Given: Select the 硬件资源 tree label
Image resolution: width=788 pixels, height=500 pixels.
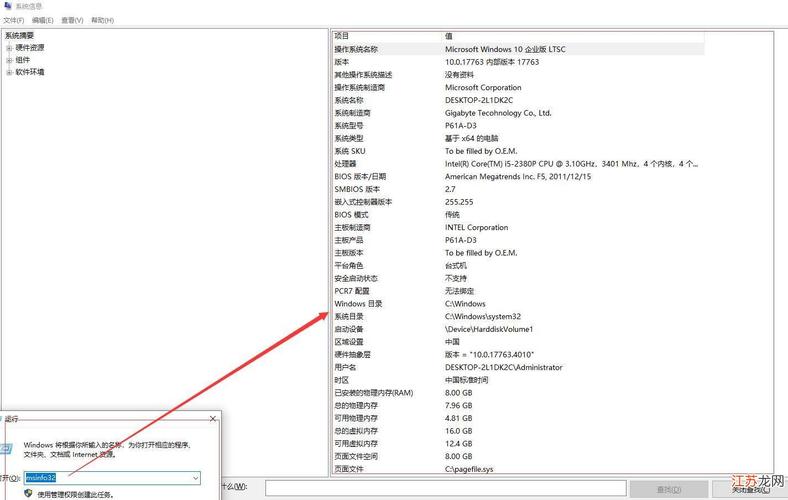Looking at the screenshot, I should tap(30, 48).
